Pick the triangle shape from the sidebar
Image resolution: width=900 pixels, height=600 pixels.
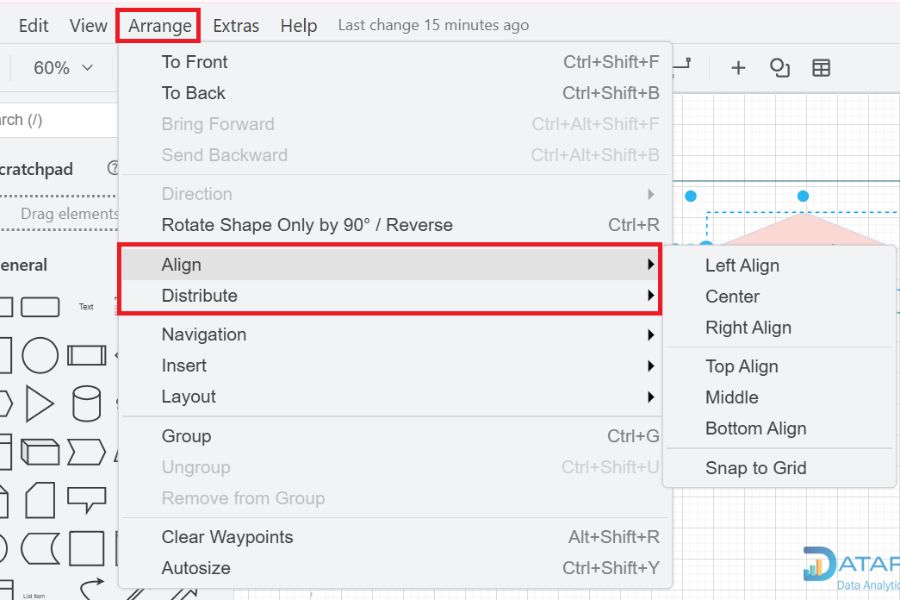[40, 404]
